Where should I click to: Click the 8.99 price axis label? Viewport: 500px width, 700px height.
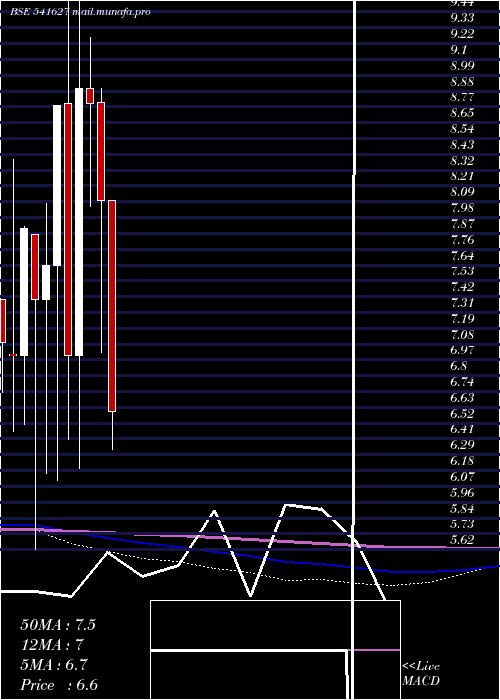pos(462,66)
